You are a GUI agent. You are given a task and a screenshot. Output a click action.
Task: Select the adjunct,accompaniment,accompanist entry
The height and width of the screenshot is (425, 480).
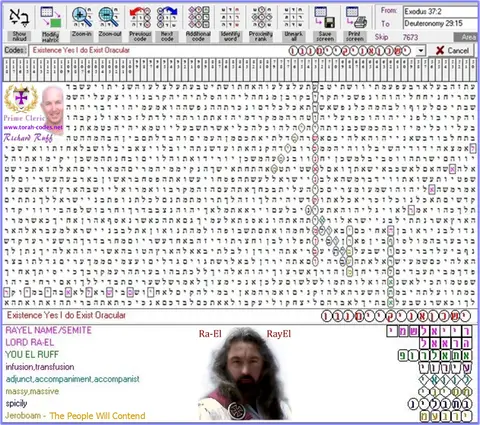click(73, 379)
